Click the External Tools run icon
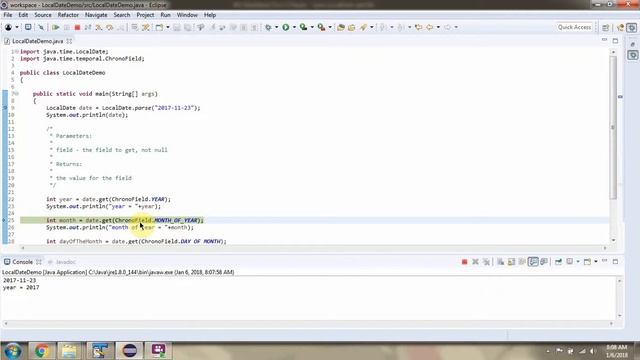640x360 pixels. pyautogui.click(x=322, y=27)
